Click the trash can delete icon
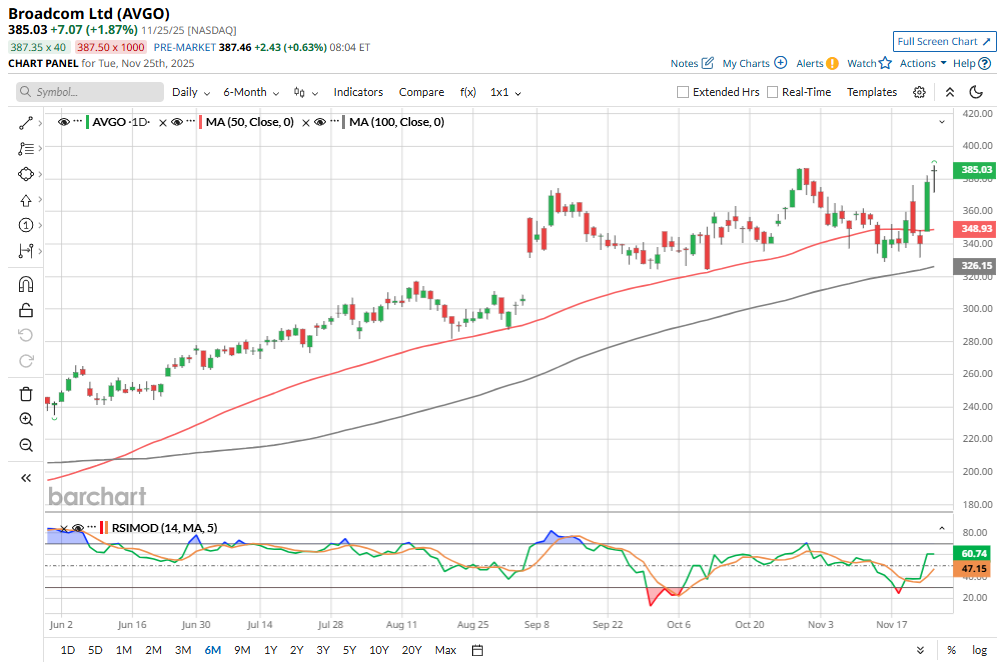 click(x=26, y=394)
